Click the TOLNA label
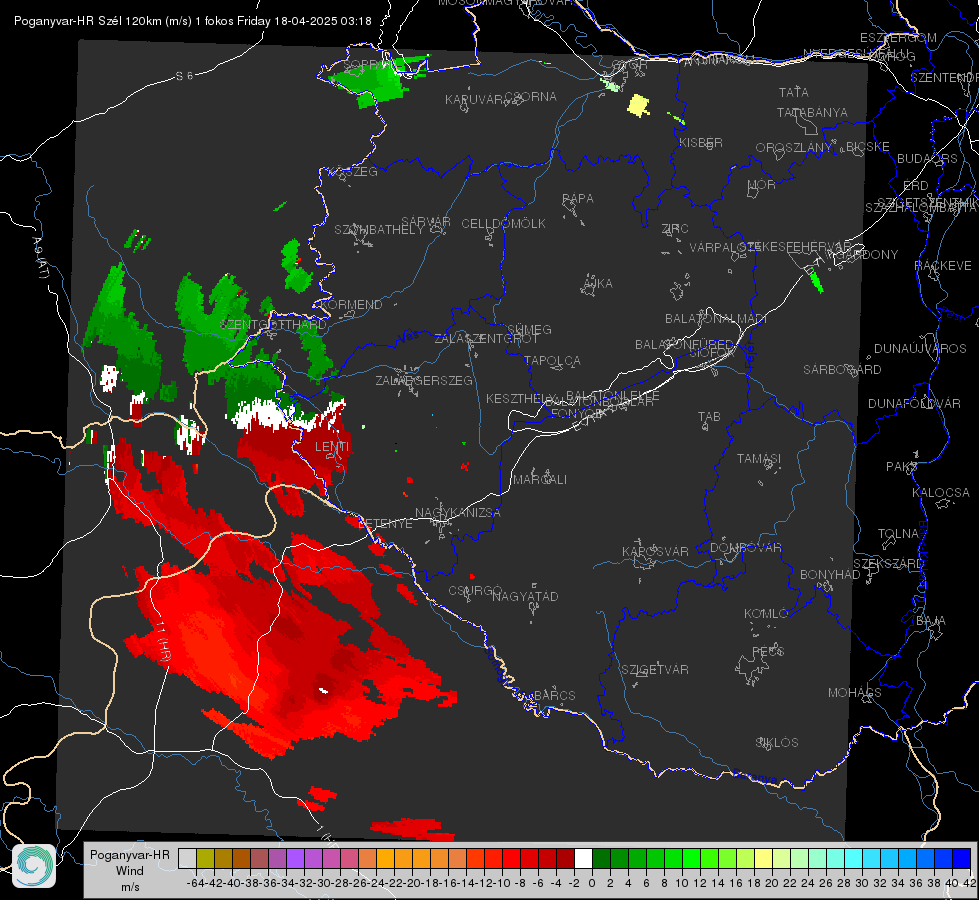 pyautogui.click(x=898, y=534)
